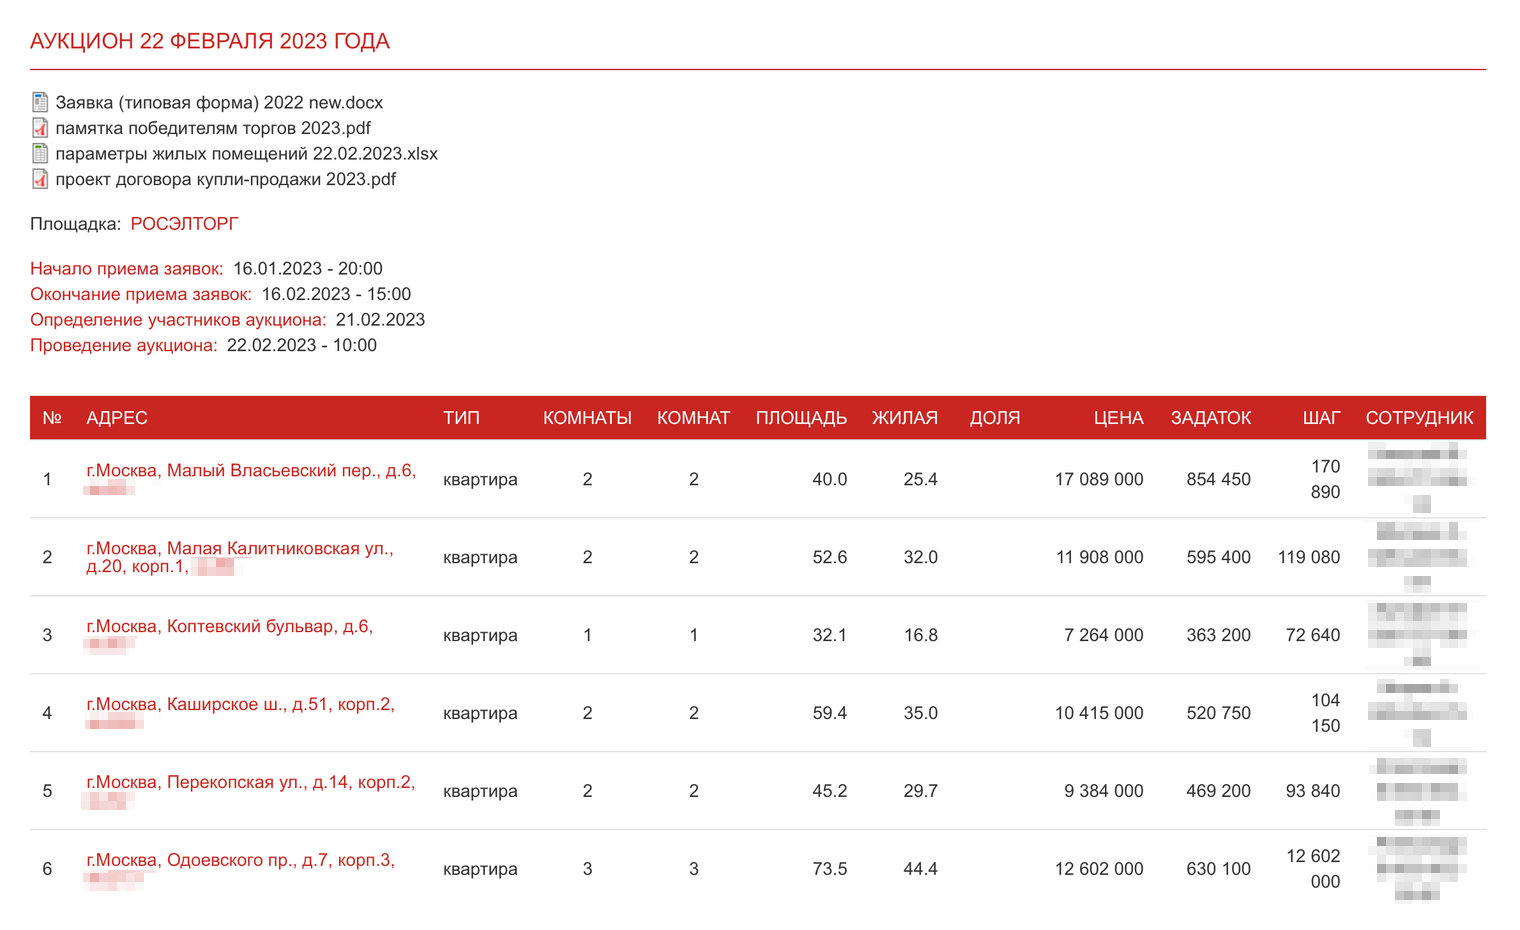
Task: Click the PDF icon beside памятка победителям торгов
Action: 40,128
